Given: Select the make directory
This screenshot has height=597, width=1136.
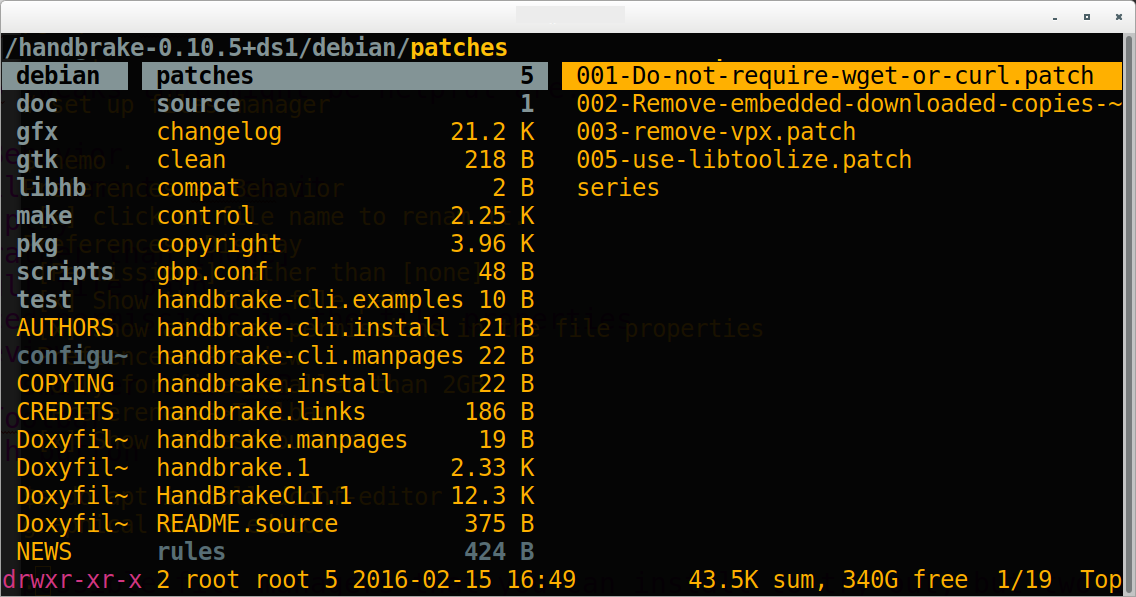Looking at the screenshot, I should click(x=43, y=216).
